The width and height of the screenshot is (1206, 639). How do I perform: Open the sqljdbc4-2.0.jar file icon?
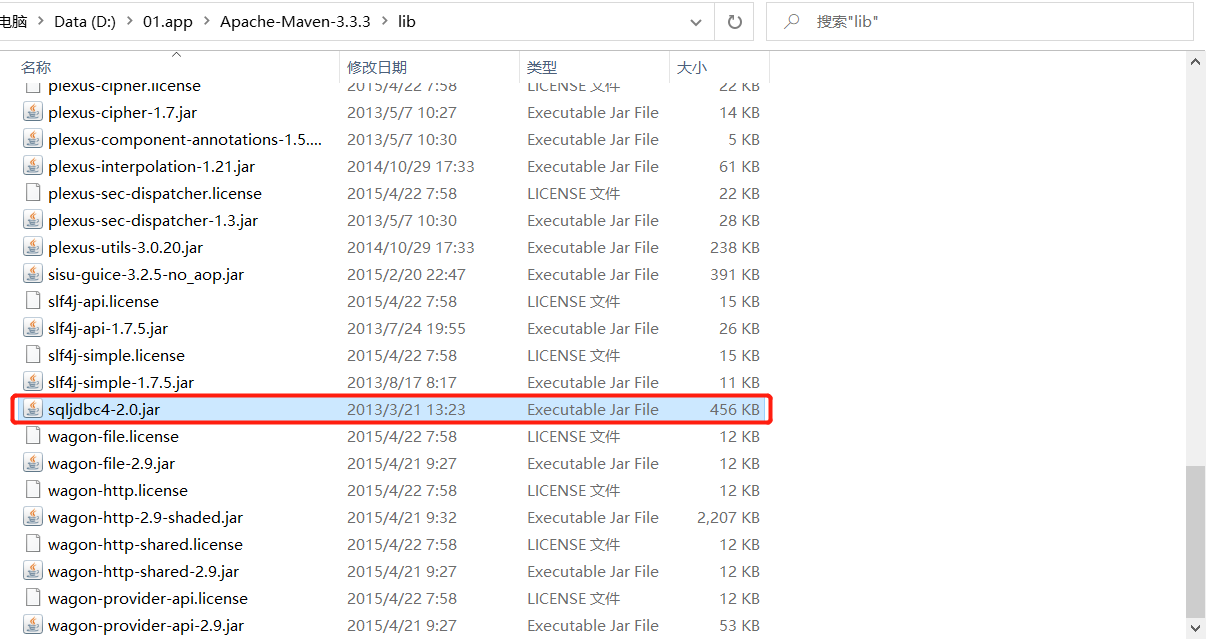click(33, 409)
